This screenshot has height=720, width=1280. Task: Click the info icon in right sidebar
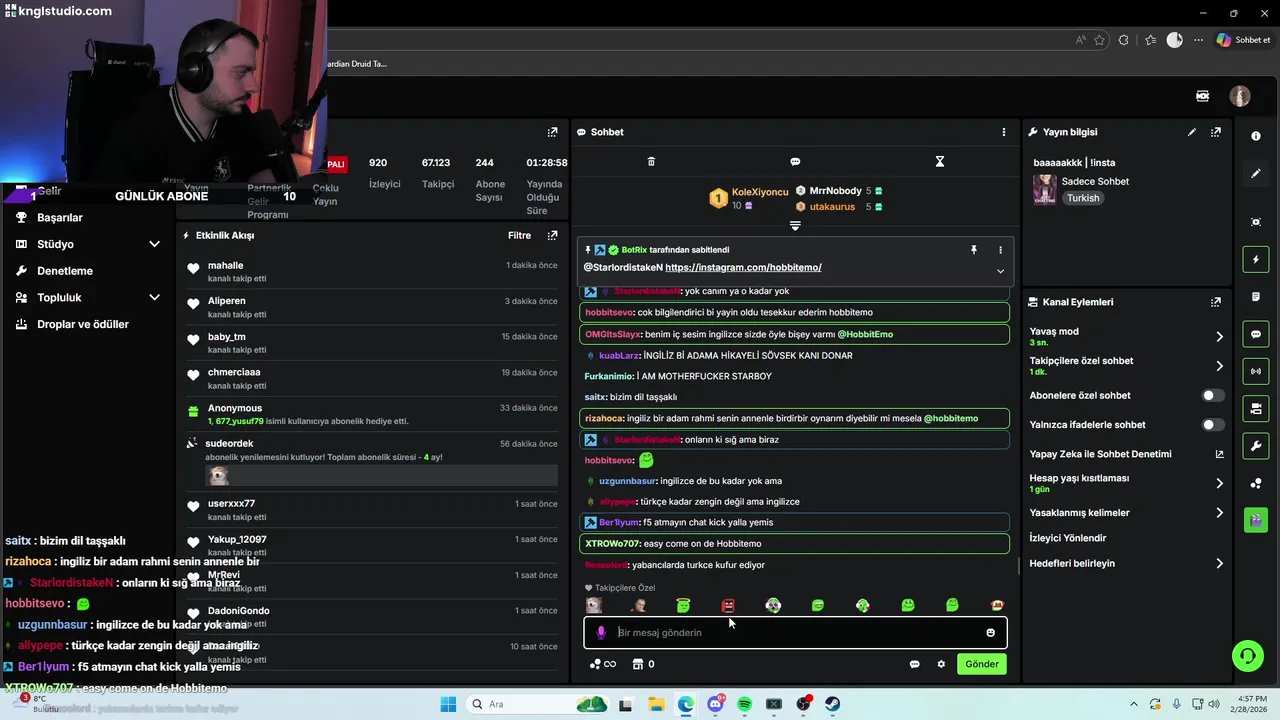click(x=1256, y=135)
